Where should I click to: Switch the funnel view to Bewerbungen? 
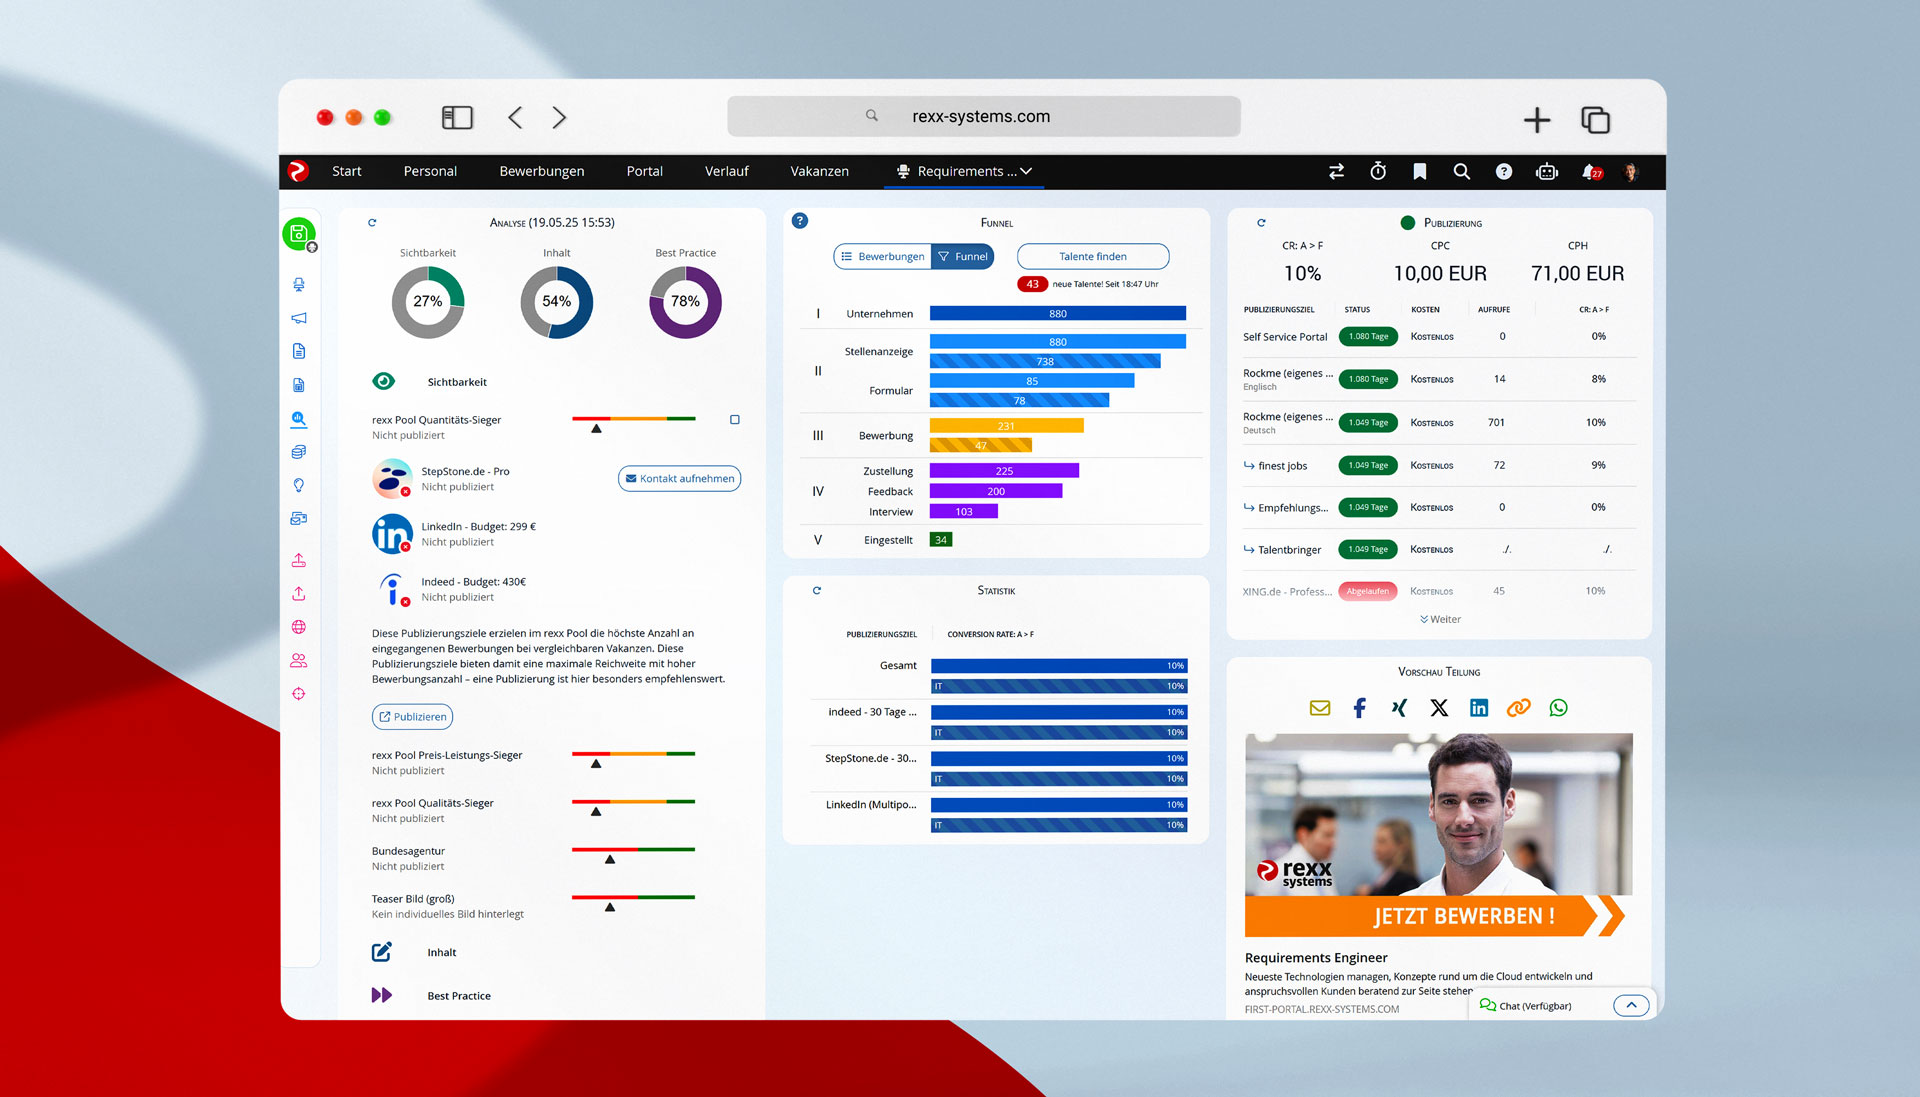click(881, 256)
